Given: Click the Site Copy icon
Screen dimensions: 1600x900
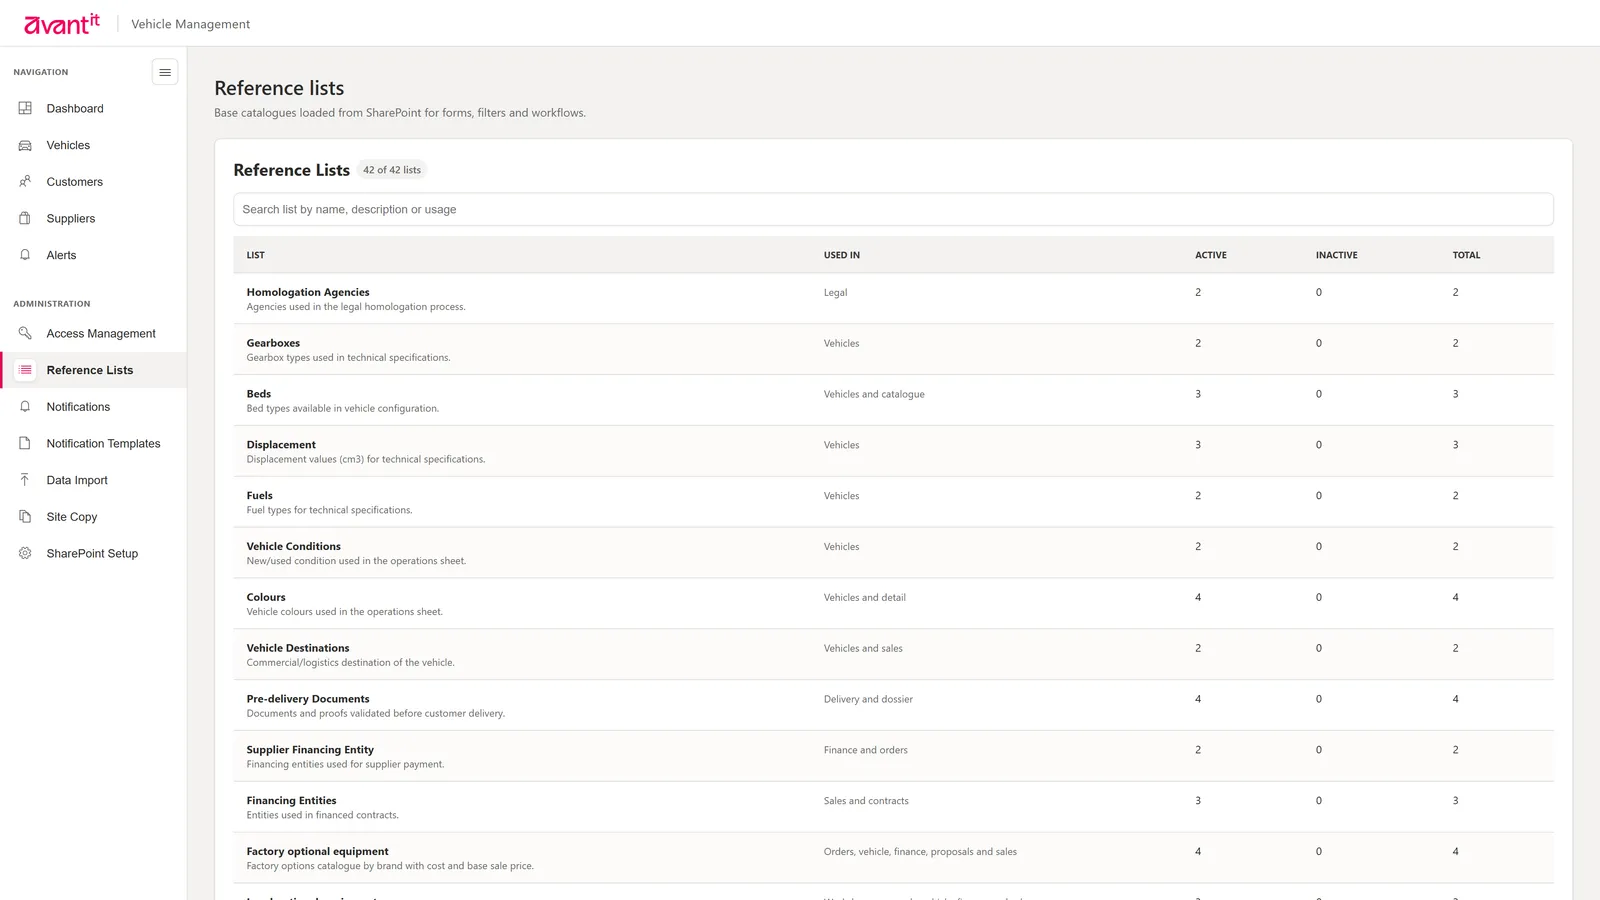Looking at the screenshot, I should [x=25, y=517].
